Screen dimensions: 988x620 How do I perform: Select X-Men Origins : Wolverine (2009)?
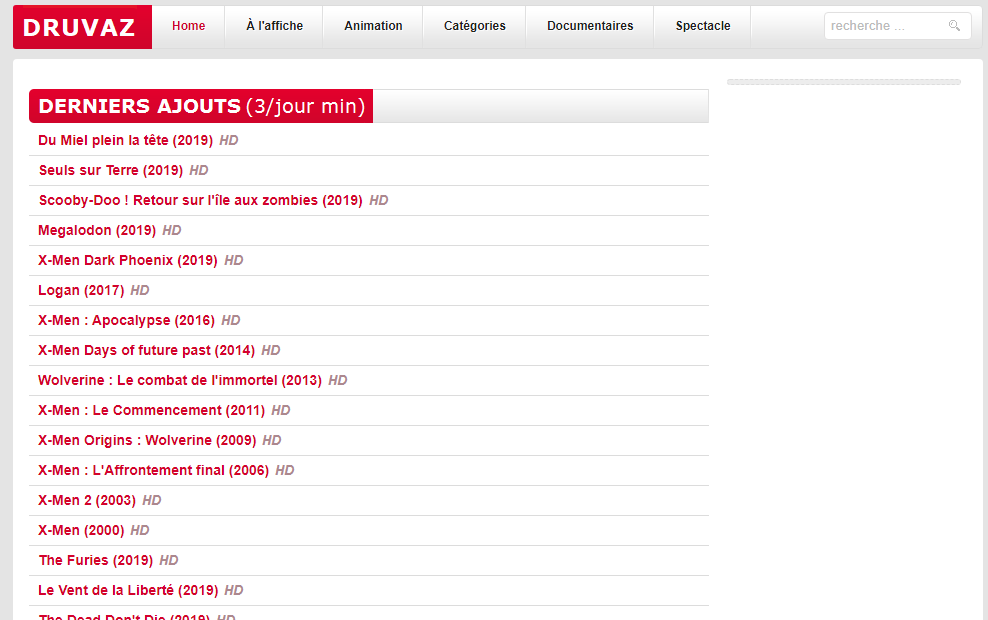(x=147, y=440)
